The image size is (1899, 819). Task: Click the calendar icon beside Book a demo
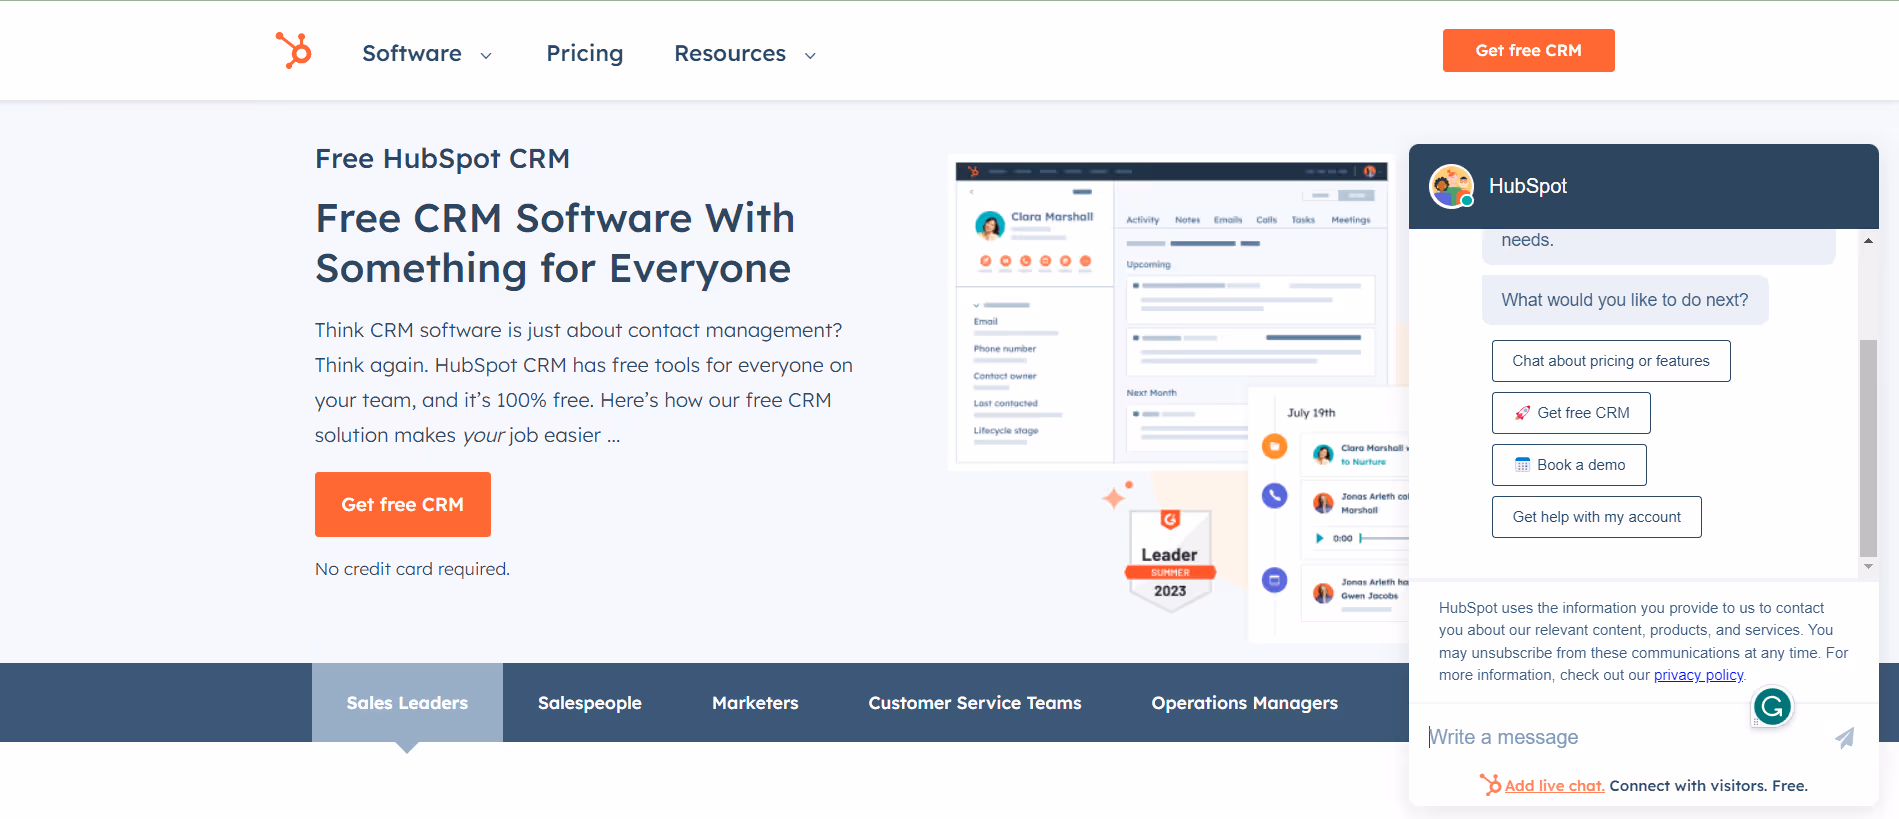click(1522, 465)
